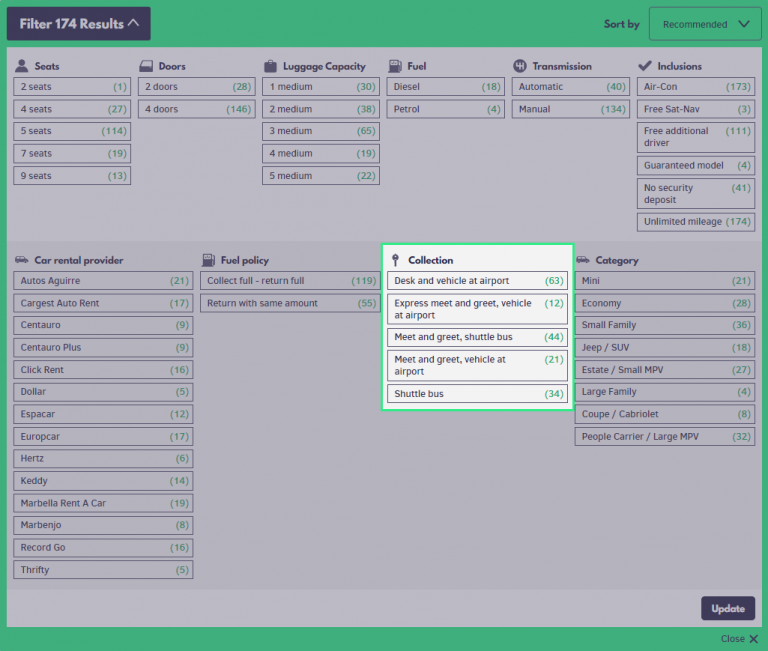The width and height of the screenshot is (768, 651).
Task: Click the Fuel pump icon
Action: tap(394, 66)
